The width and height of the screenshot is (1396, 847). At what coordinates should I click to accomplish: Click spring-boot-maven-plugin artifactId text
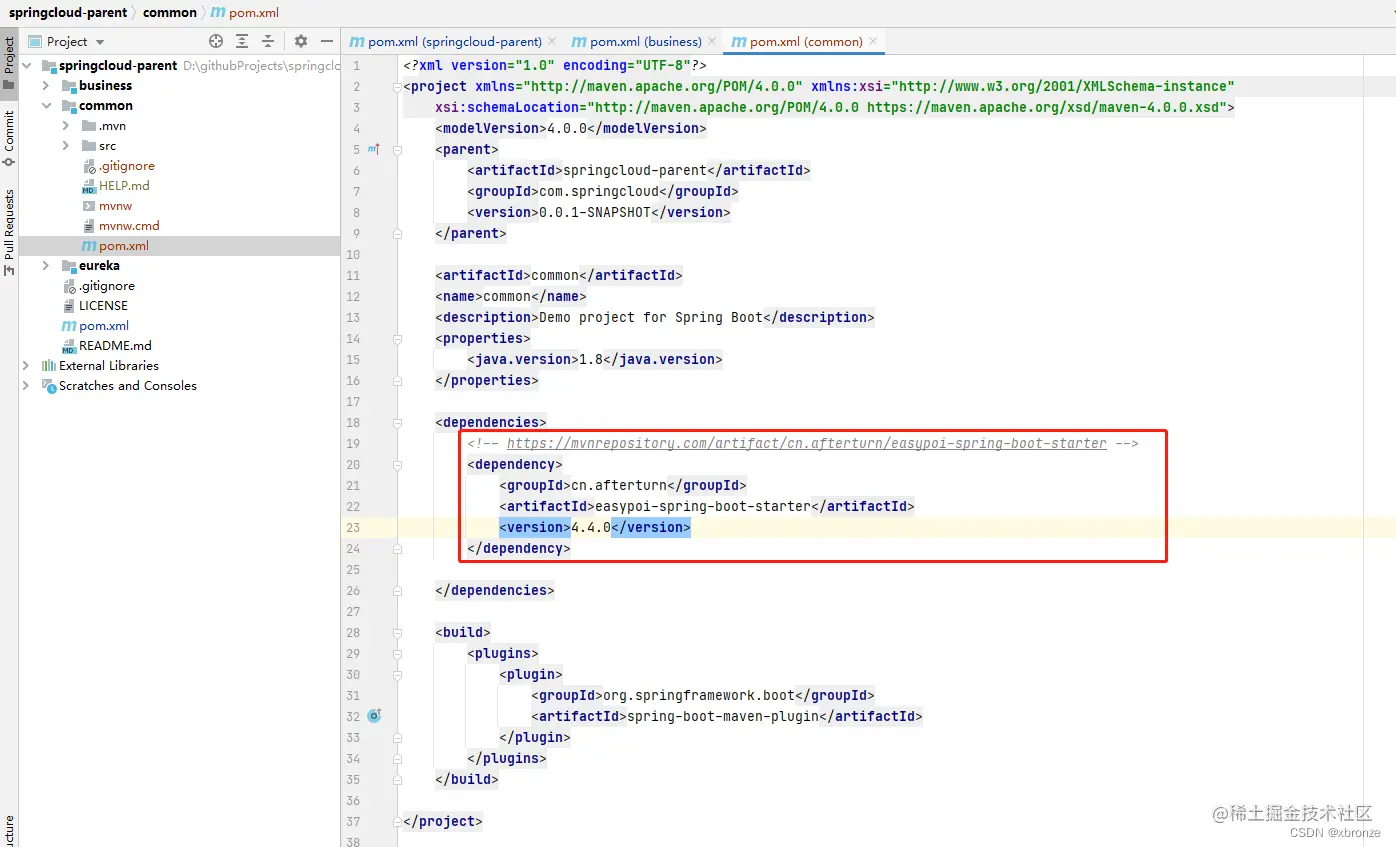click(x=723, y=716)
